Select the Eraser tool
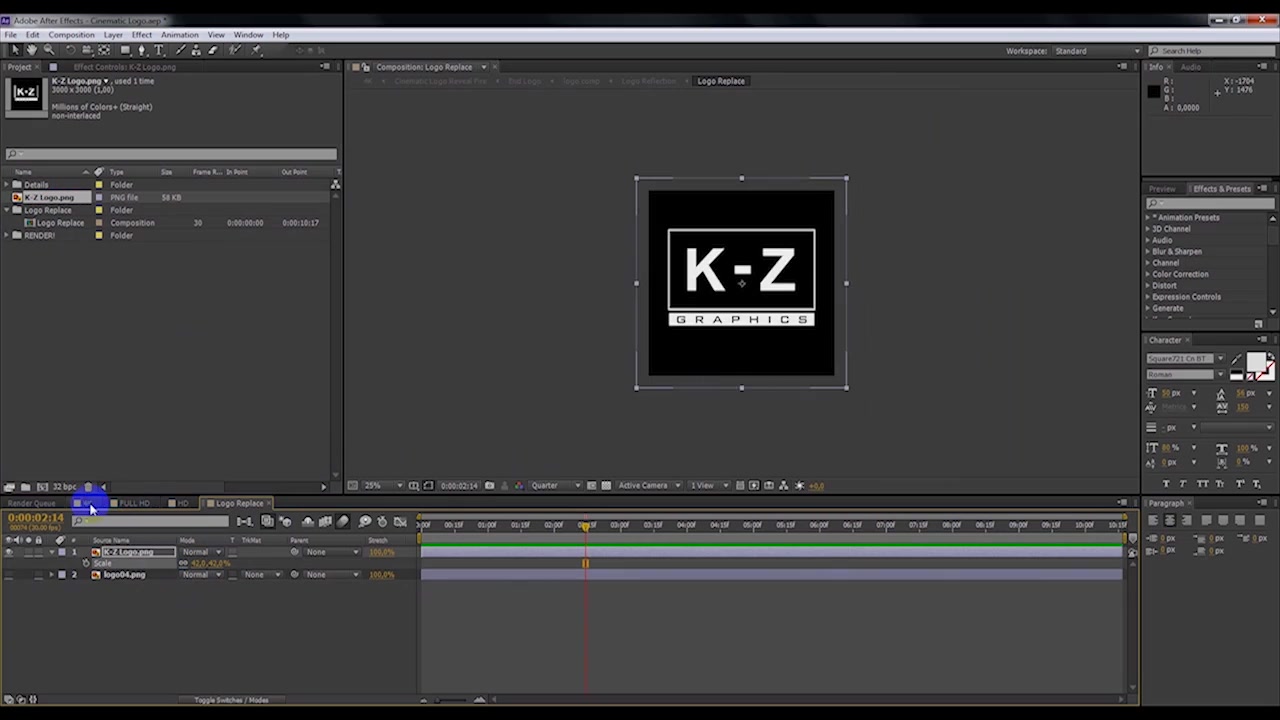The height and width of the screenshot is (720, 1280). (x=212, y=50)
